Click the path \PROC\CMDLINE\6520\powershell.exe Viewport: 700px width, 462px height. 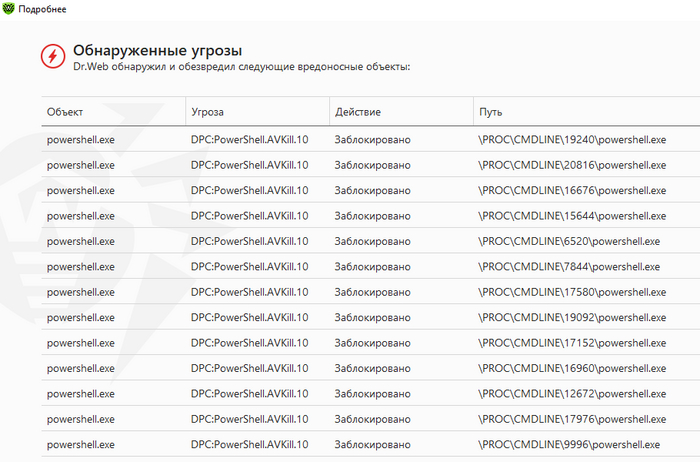pyautogui.click(x=569, y=241)
